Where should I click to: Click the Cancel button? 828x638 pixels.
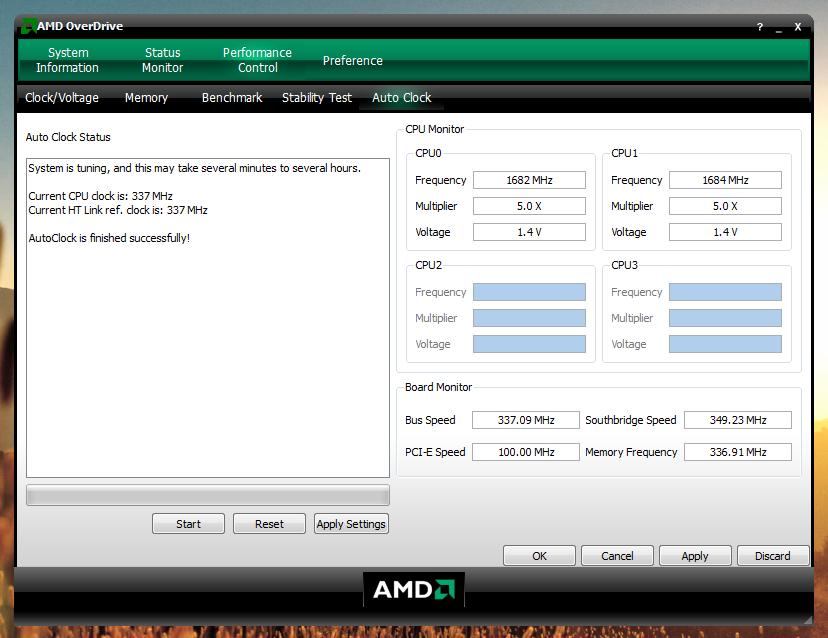[617, 556]
